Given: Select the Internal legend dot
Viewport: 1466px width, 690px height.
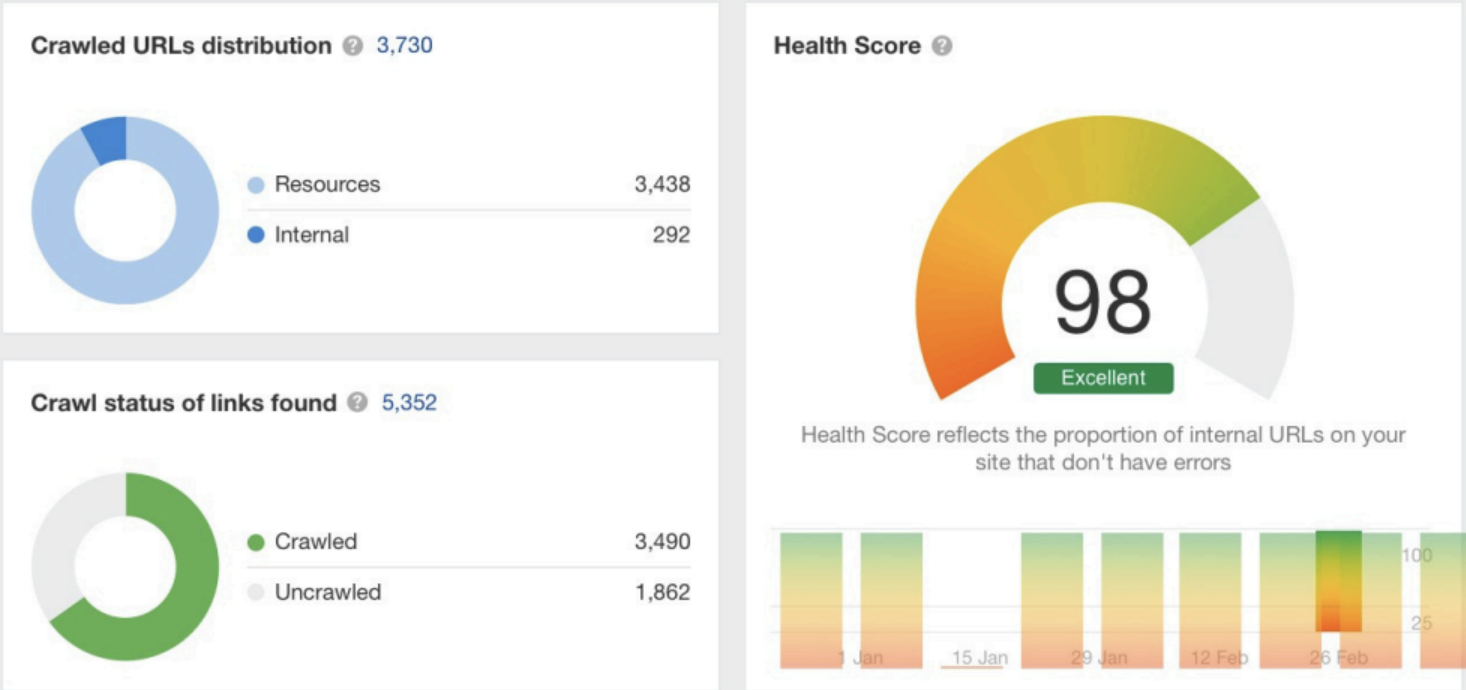Looking at the screenshot, I should (256, 236).
